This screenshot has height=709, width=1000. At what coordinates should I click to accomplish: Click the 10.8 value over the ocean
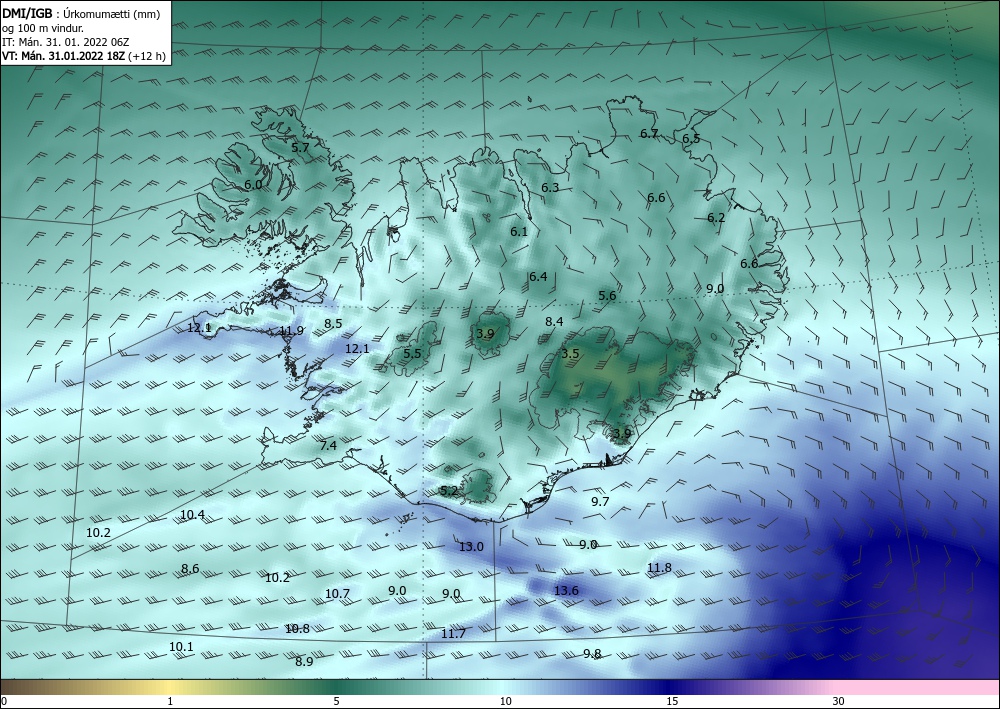click(x=297, y=629)
